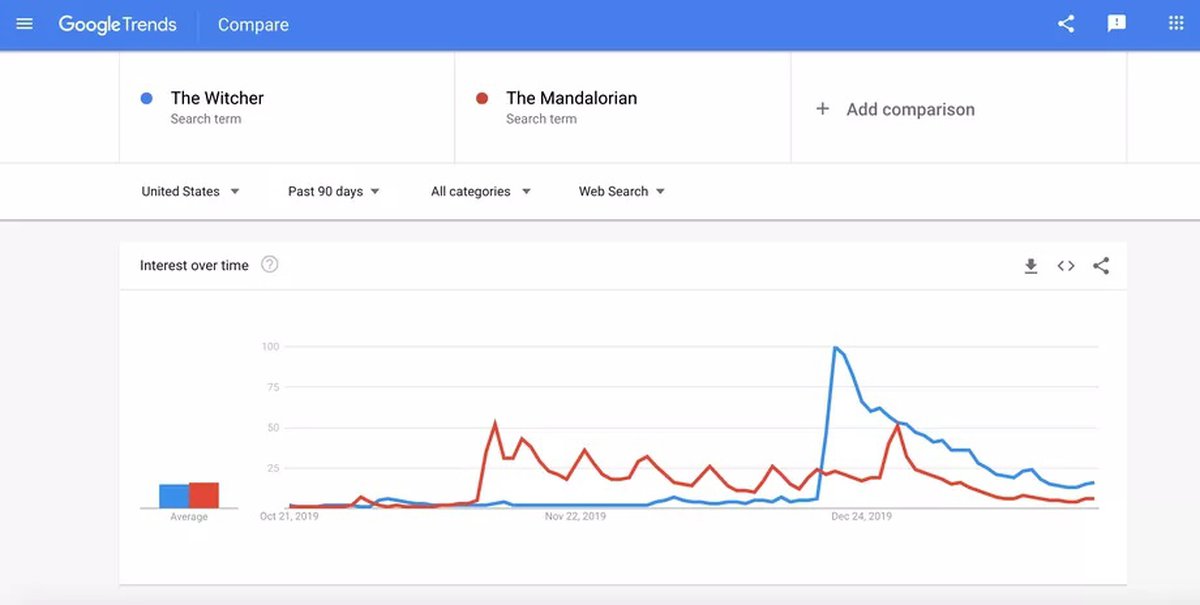Expand the All categories dropdown
Viewport: 1200px width, 605px height.
480,191
